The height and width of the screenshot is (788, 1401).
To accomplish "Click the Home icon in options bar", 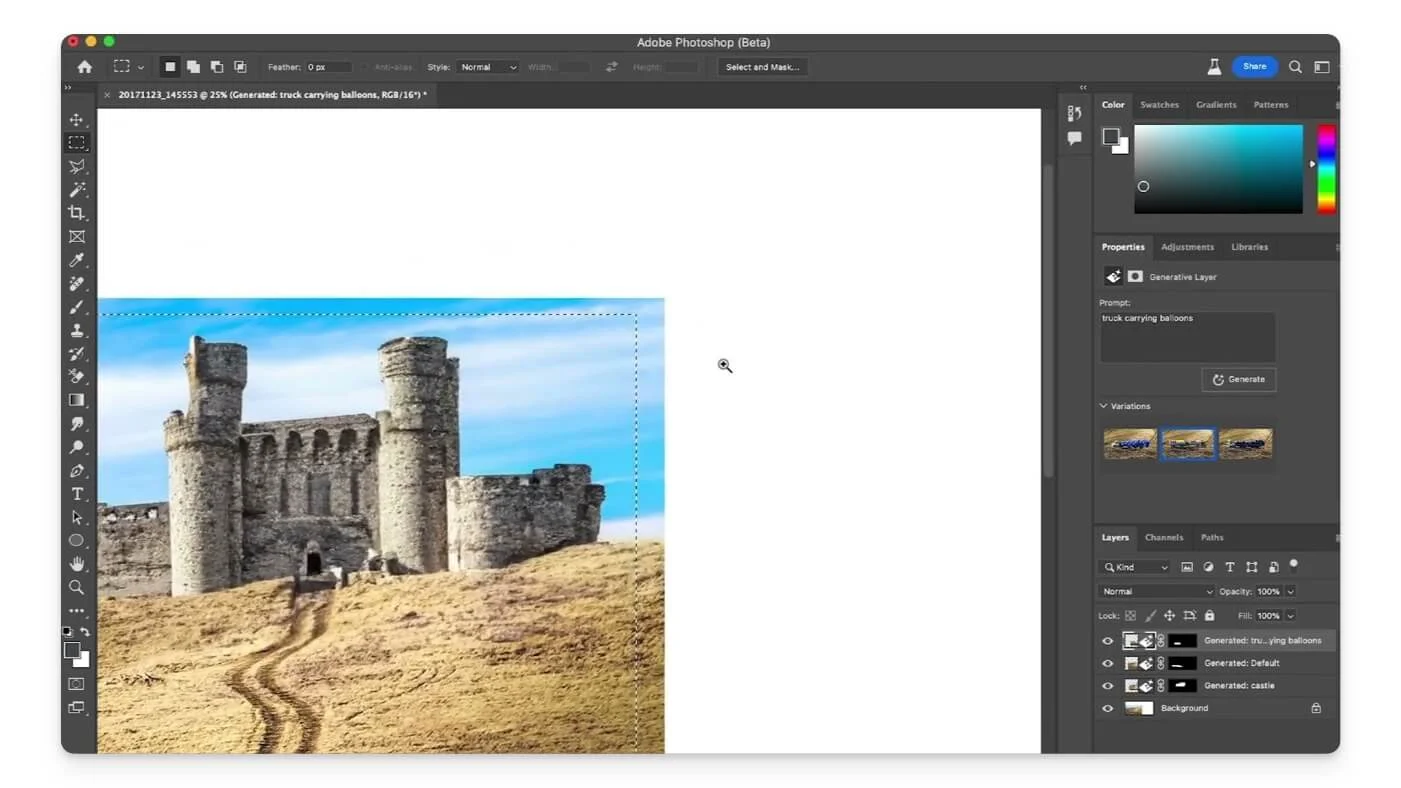I will (x=85, y=67).
